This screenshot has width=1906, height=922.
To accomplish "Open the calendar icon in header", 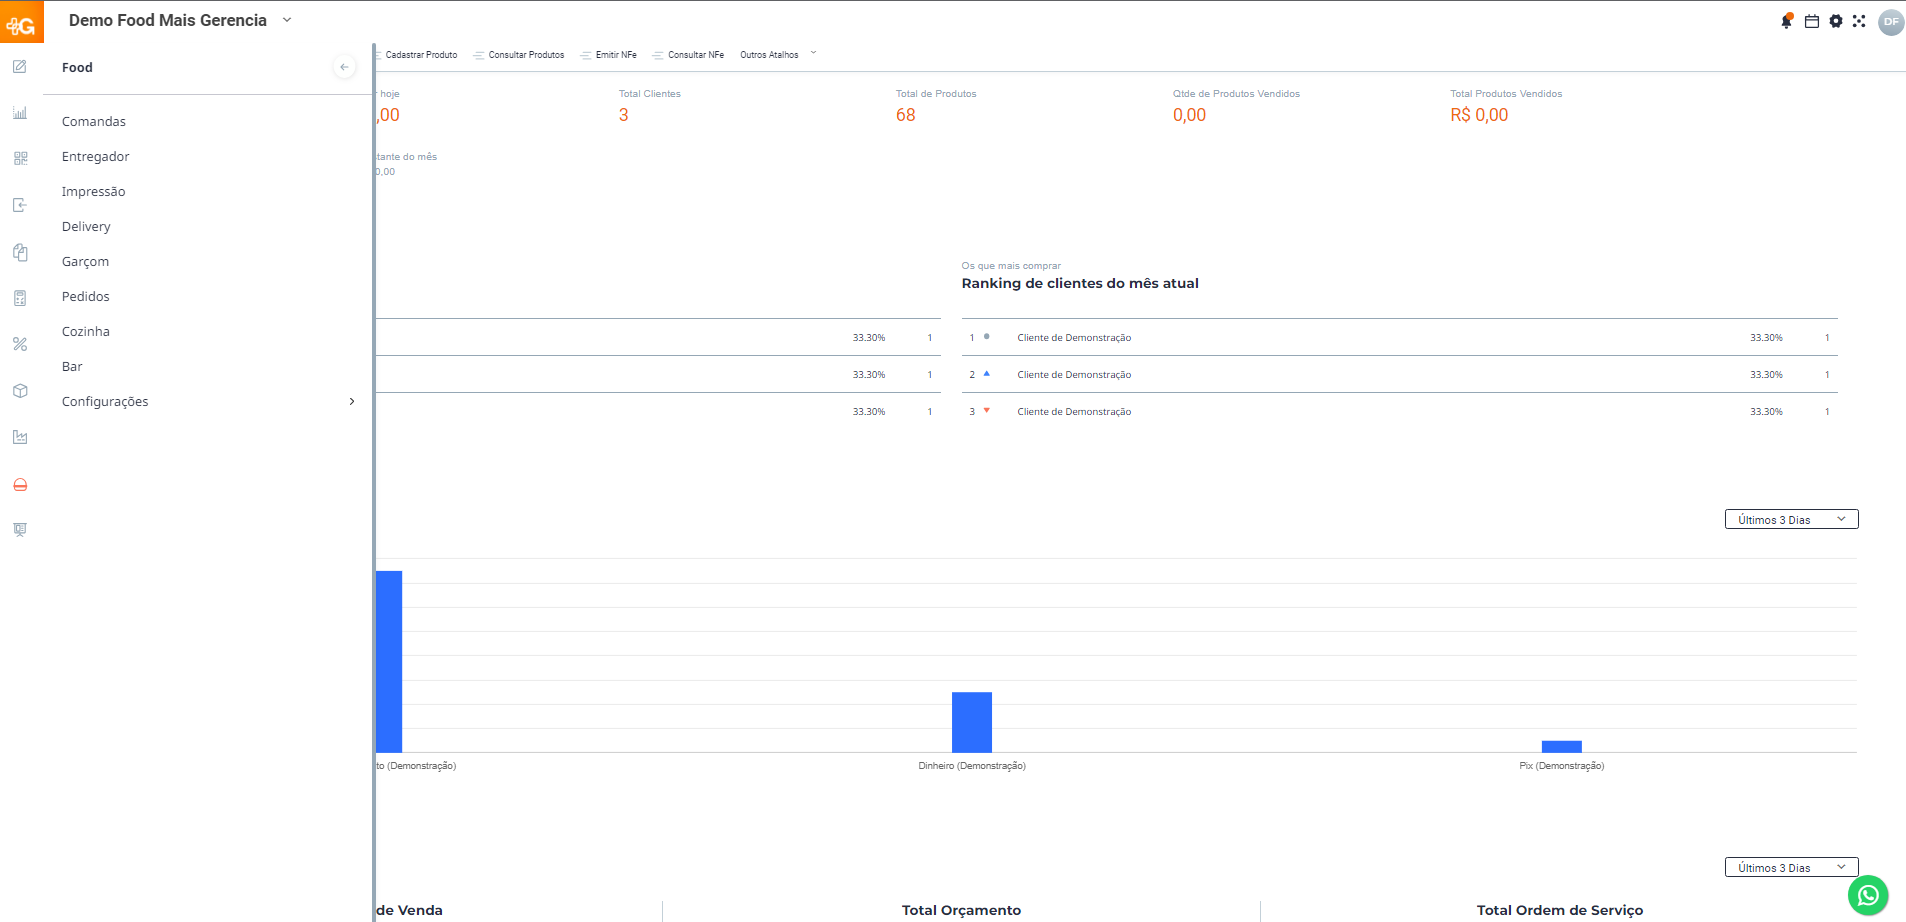I will [1811, 21].
